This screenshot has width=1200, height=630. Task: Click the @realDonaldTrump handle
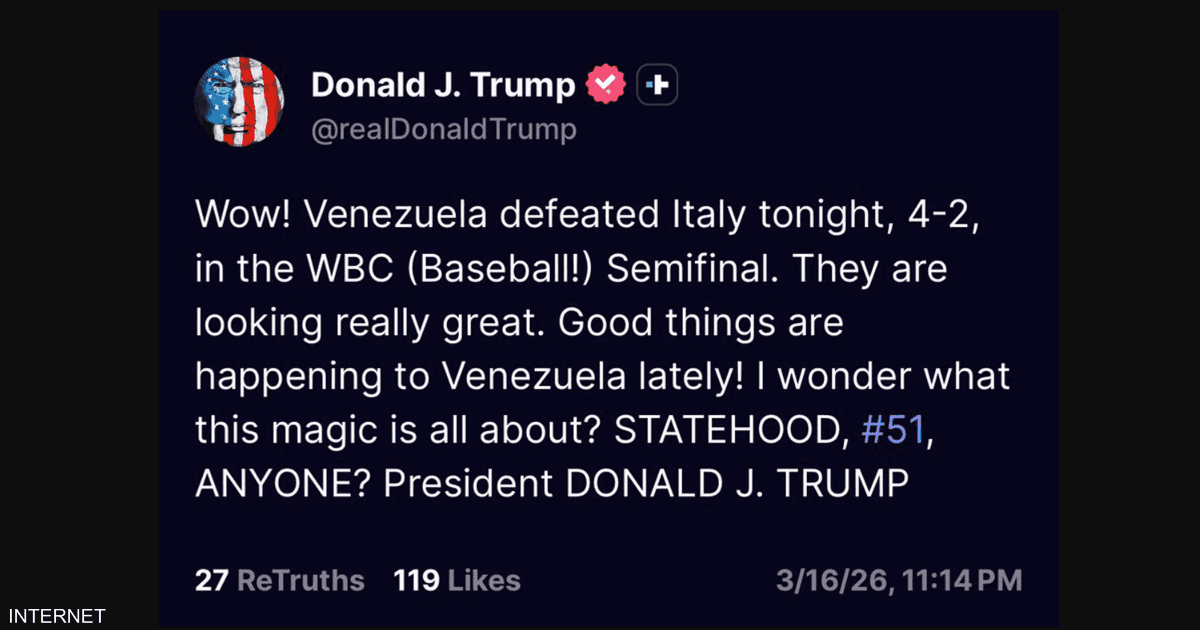coord(444,130)
